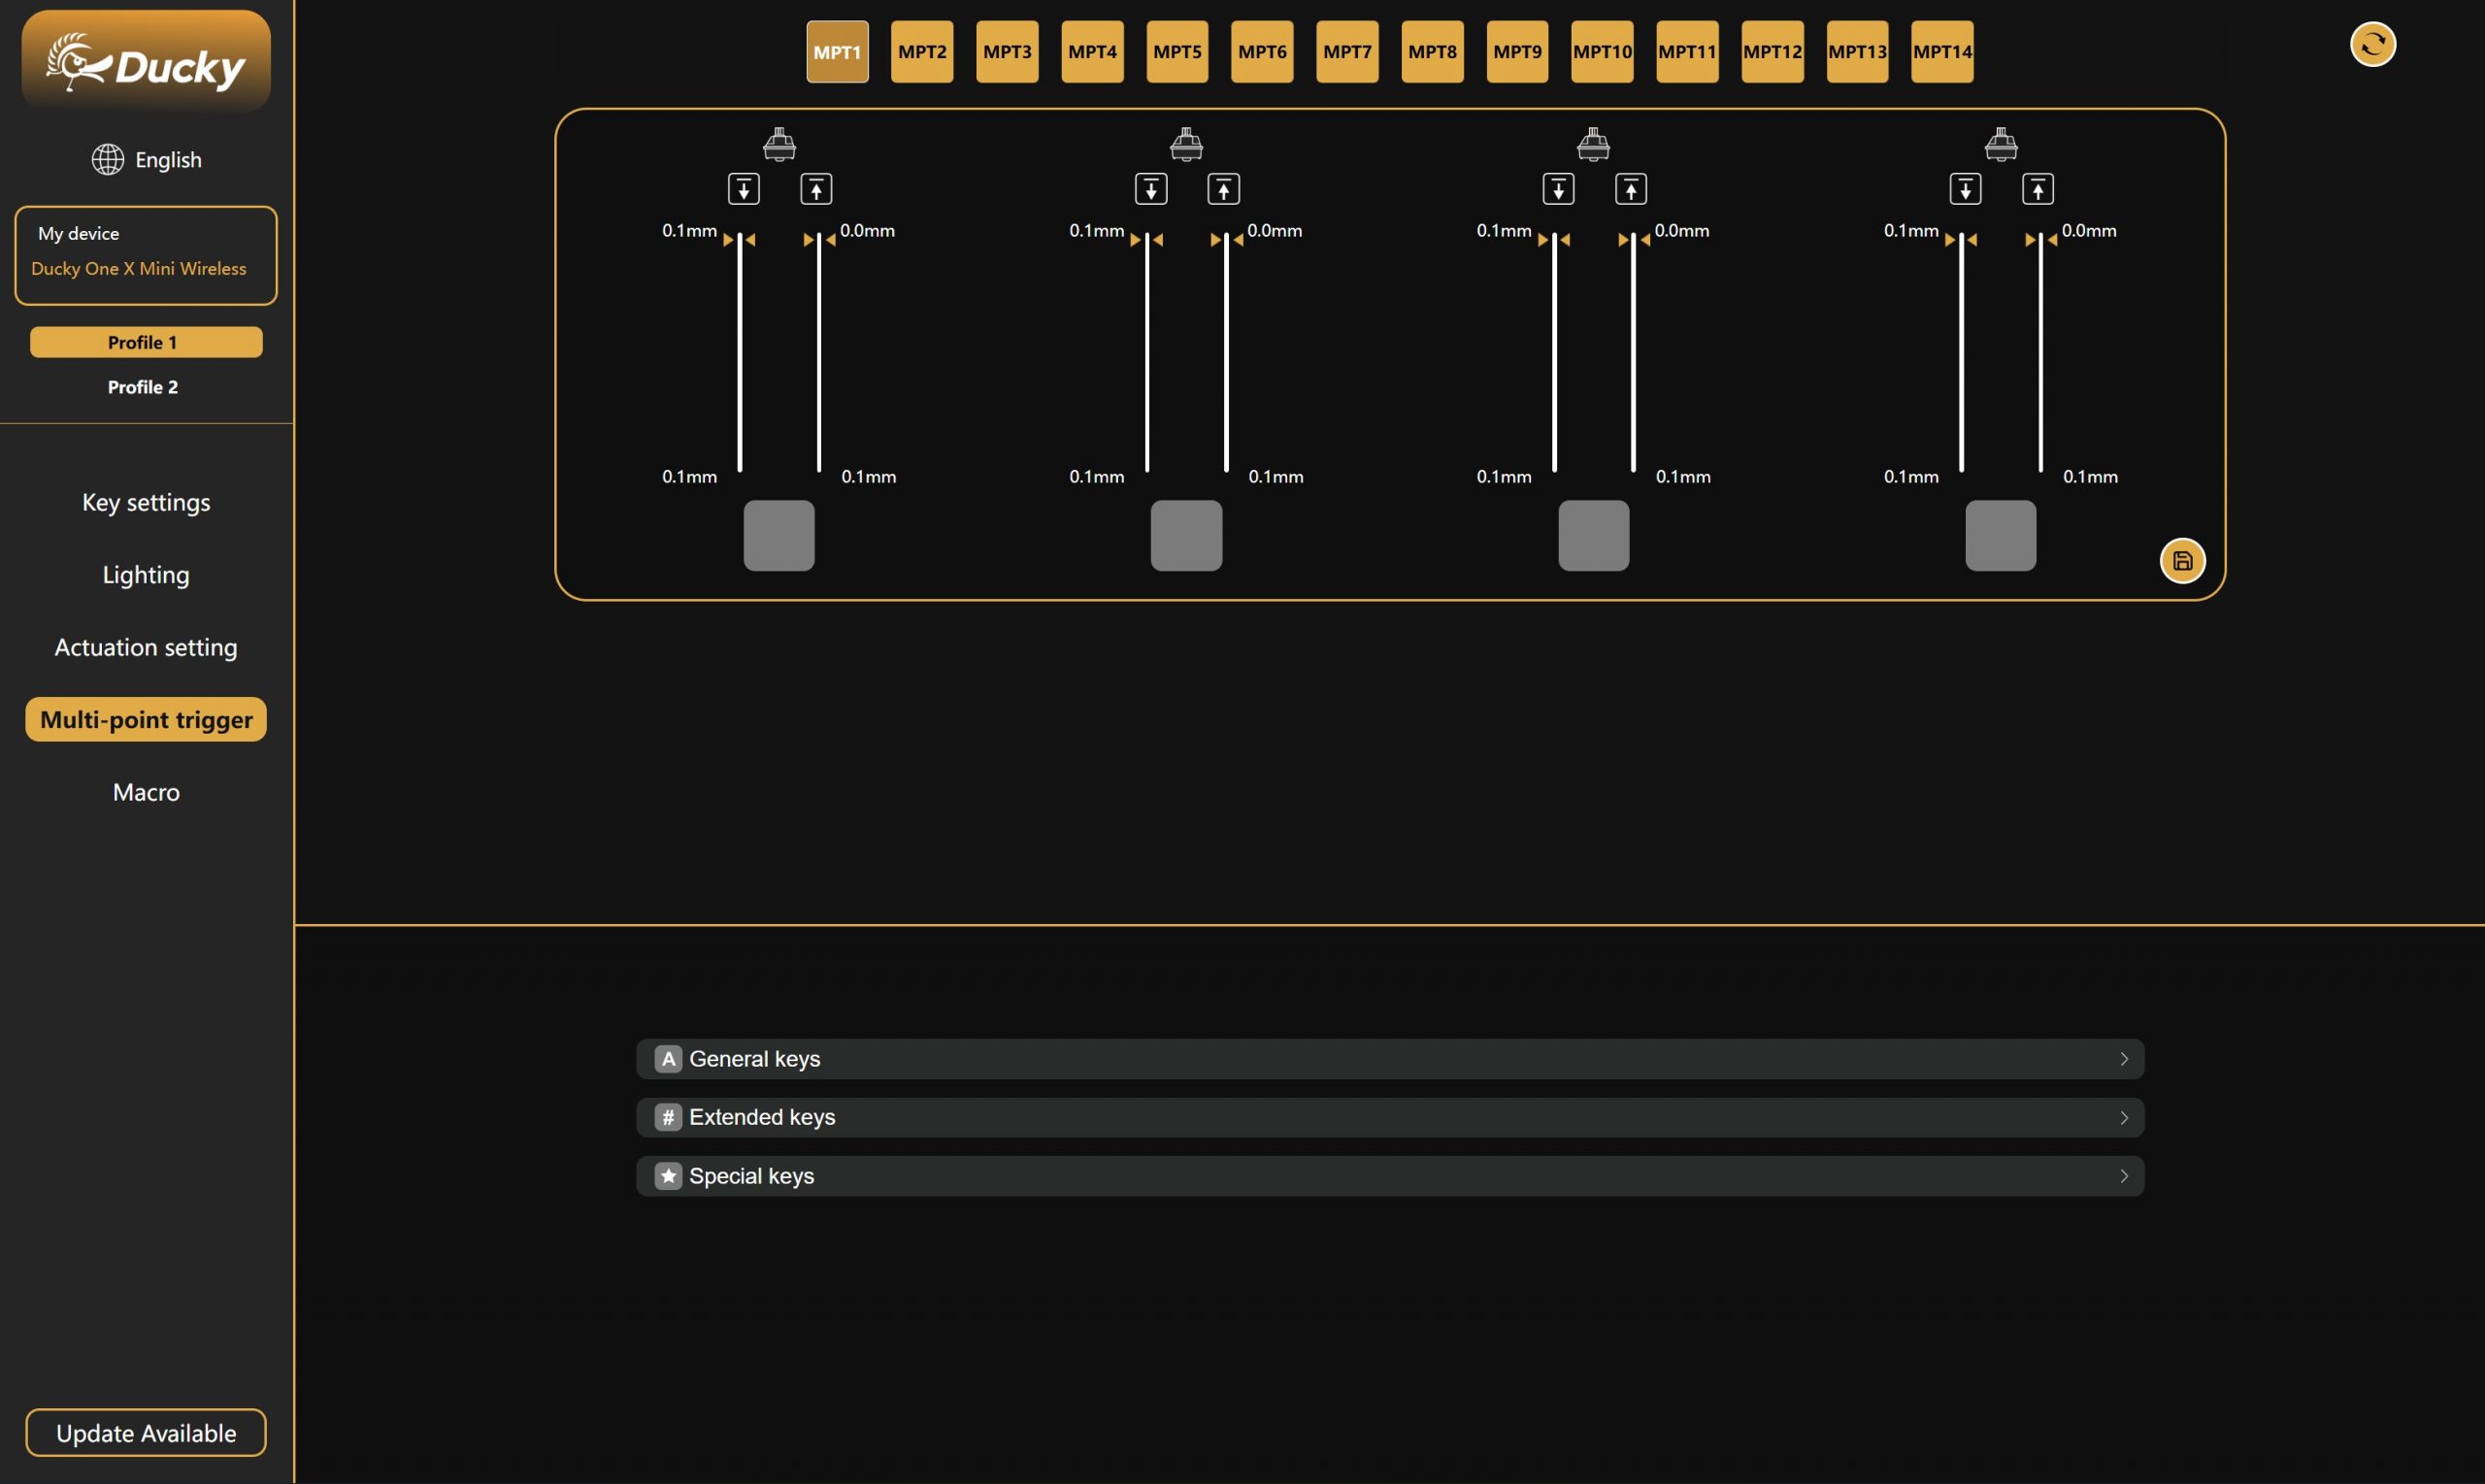Expand the Extended keys section

point(1390,1117)
